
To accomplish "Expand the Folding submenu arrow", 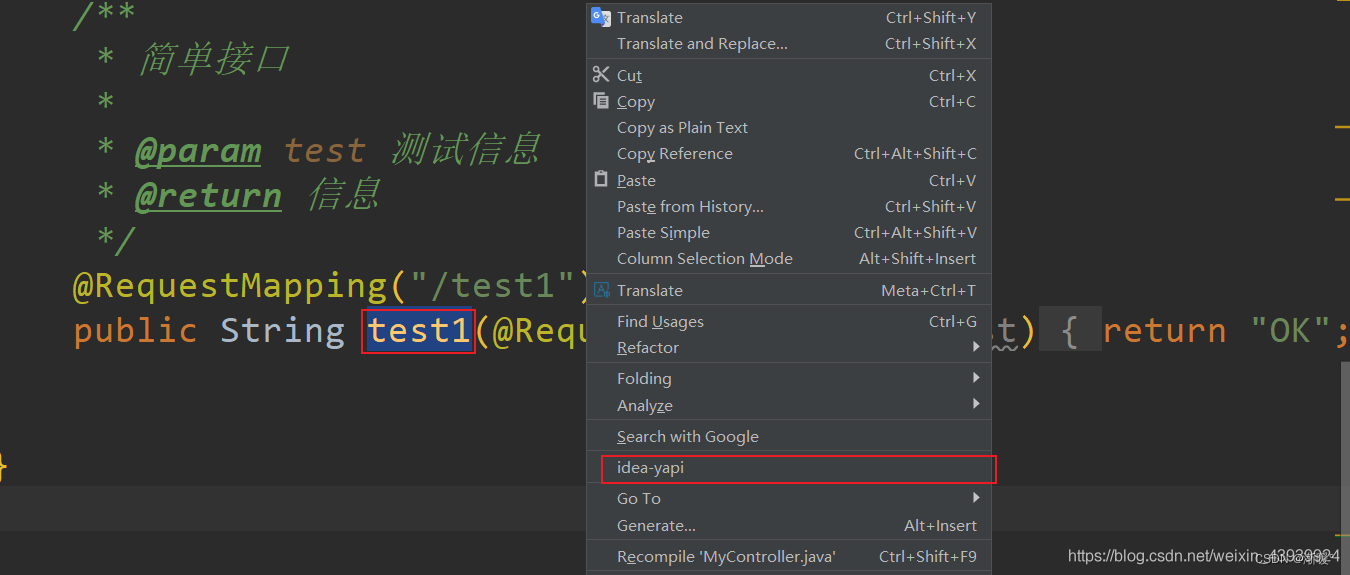I will point(976,378).
